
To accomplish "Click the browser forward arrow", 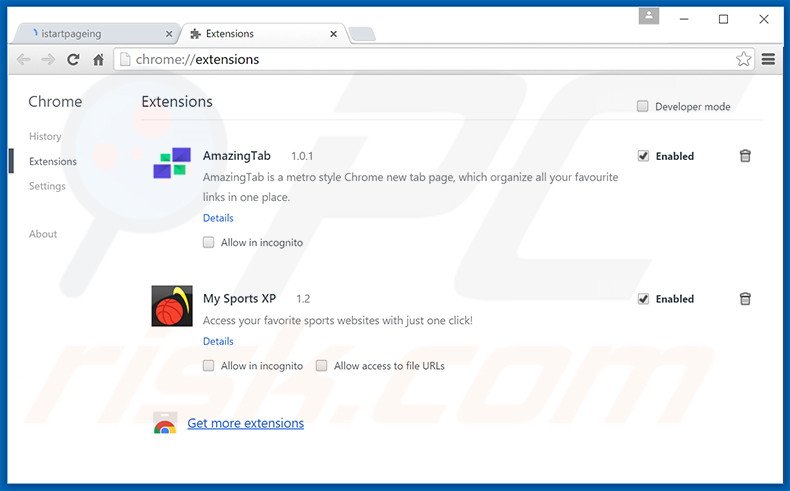I will point(48,60).
